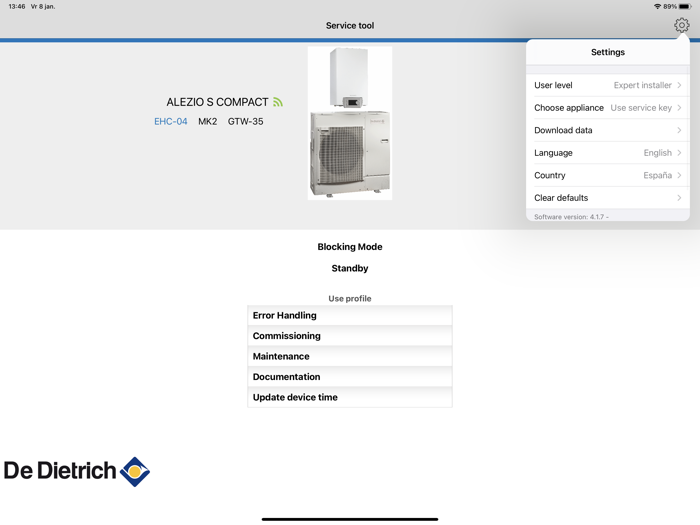Open the Language setting
This screenshot has height=525, width=700.
(x=608, y=153)
